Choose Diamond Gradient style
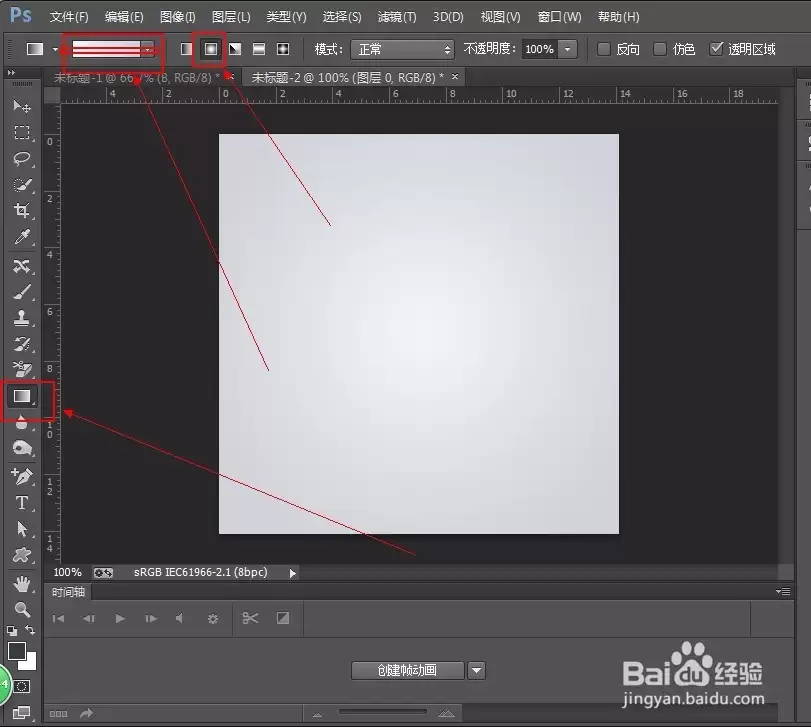This screenshot has width=811, height=727. [x=282, y=49]
